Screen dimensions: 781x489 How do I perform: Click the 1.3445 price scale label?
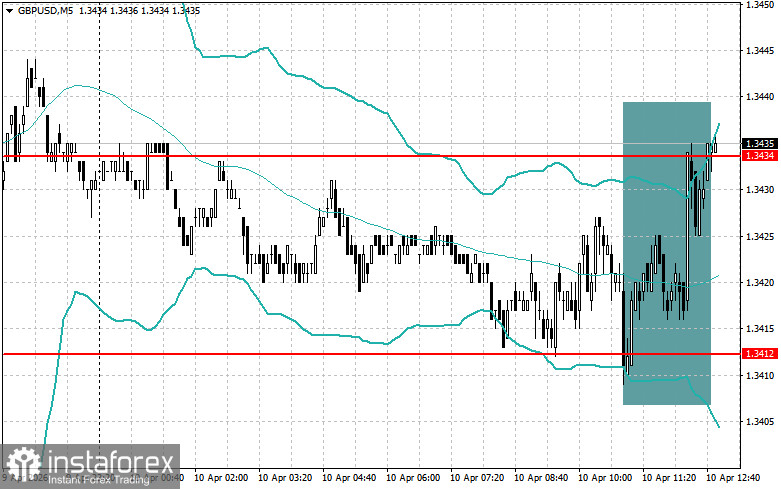pos(760,51)
